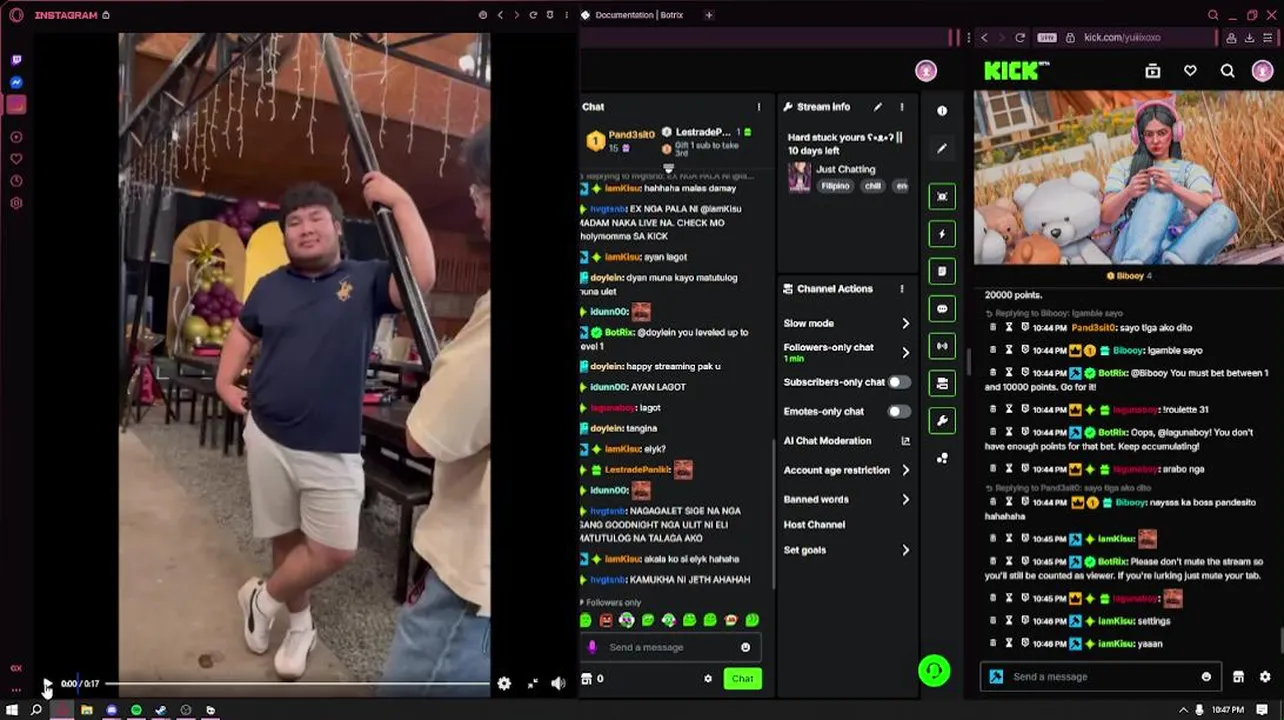The image size is (1284, 720).
Task: Click the chat bubble dashboard icon
Action: coord(942,309)
